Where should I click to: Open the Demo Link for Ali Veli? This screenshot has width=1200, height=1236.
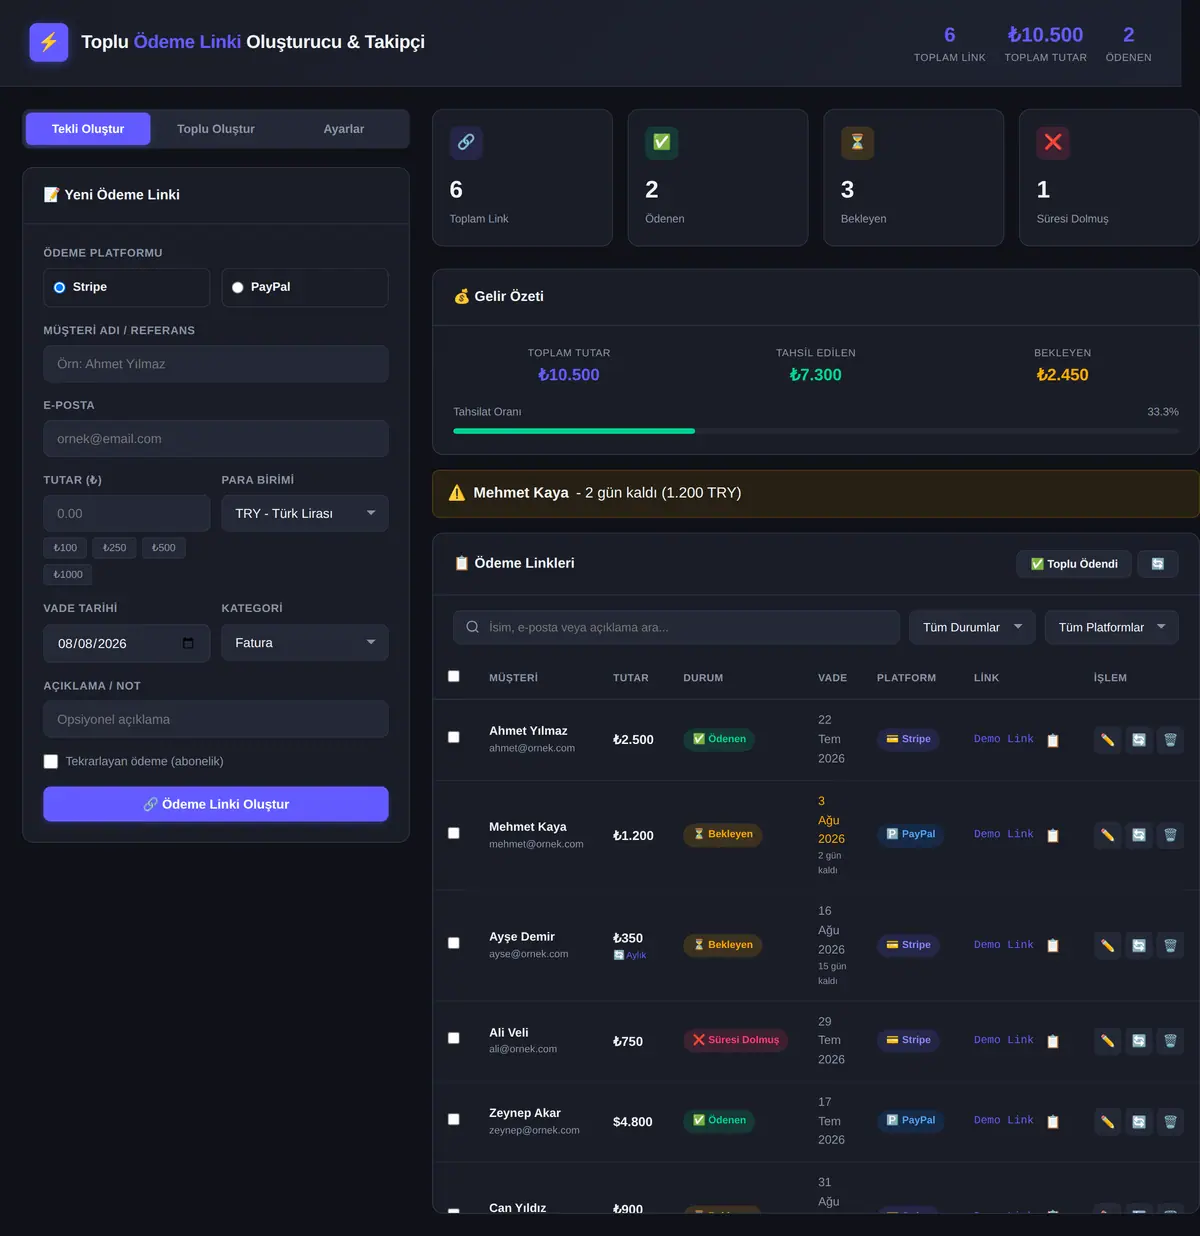pos(1004,1040)
